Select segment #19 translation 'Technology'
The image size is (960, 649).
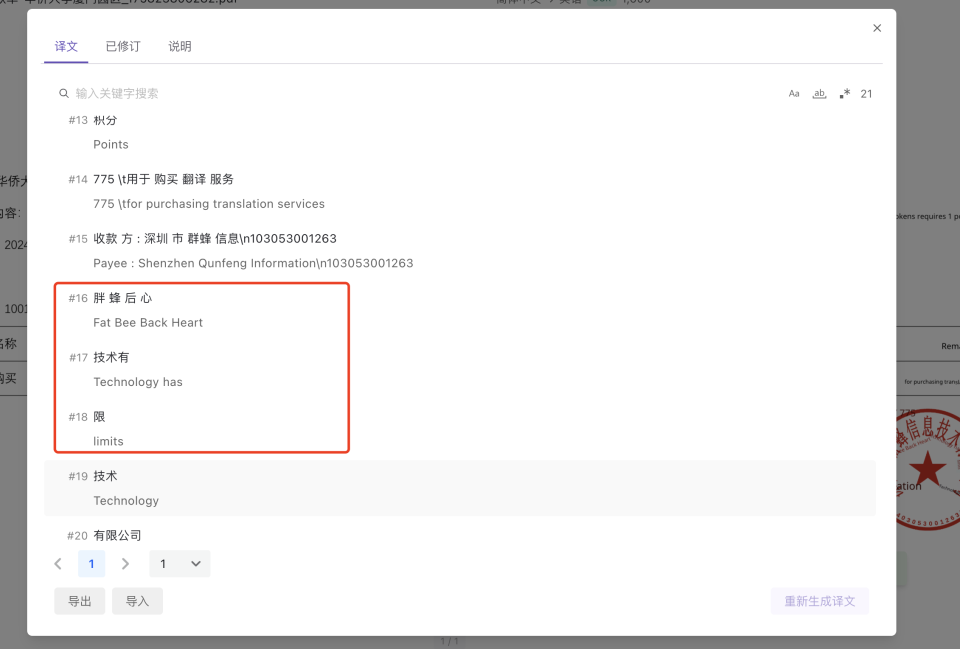pyautogui.click(x=126, y=501)
